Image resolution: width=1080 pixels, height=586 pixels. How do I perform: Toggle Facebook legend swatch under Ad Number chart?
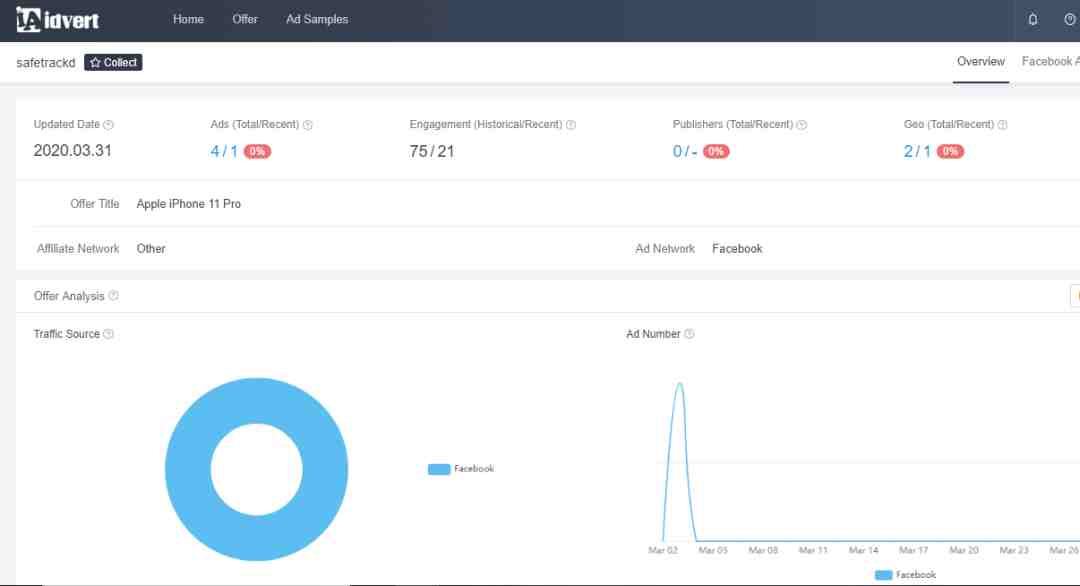(x=883, y=575)
